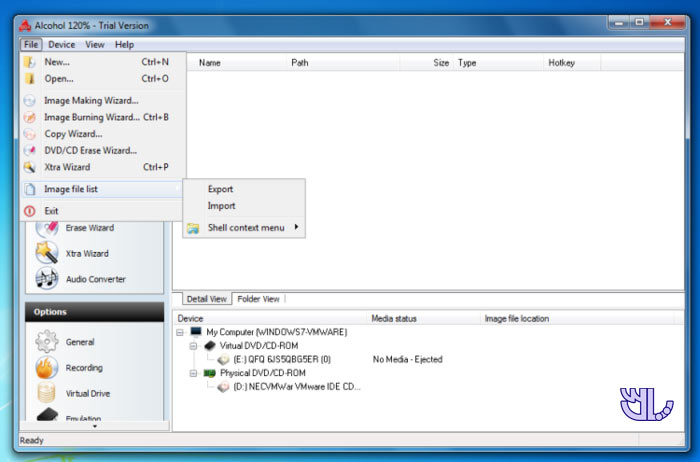This screenshot has height=462, width=700.
Task: Select Copy Wizard... menu entry
Action: click(x=104, y=134)
